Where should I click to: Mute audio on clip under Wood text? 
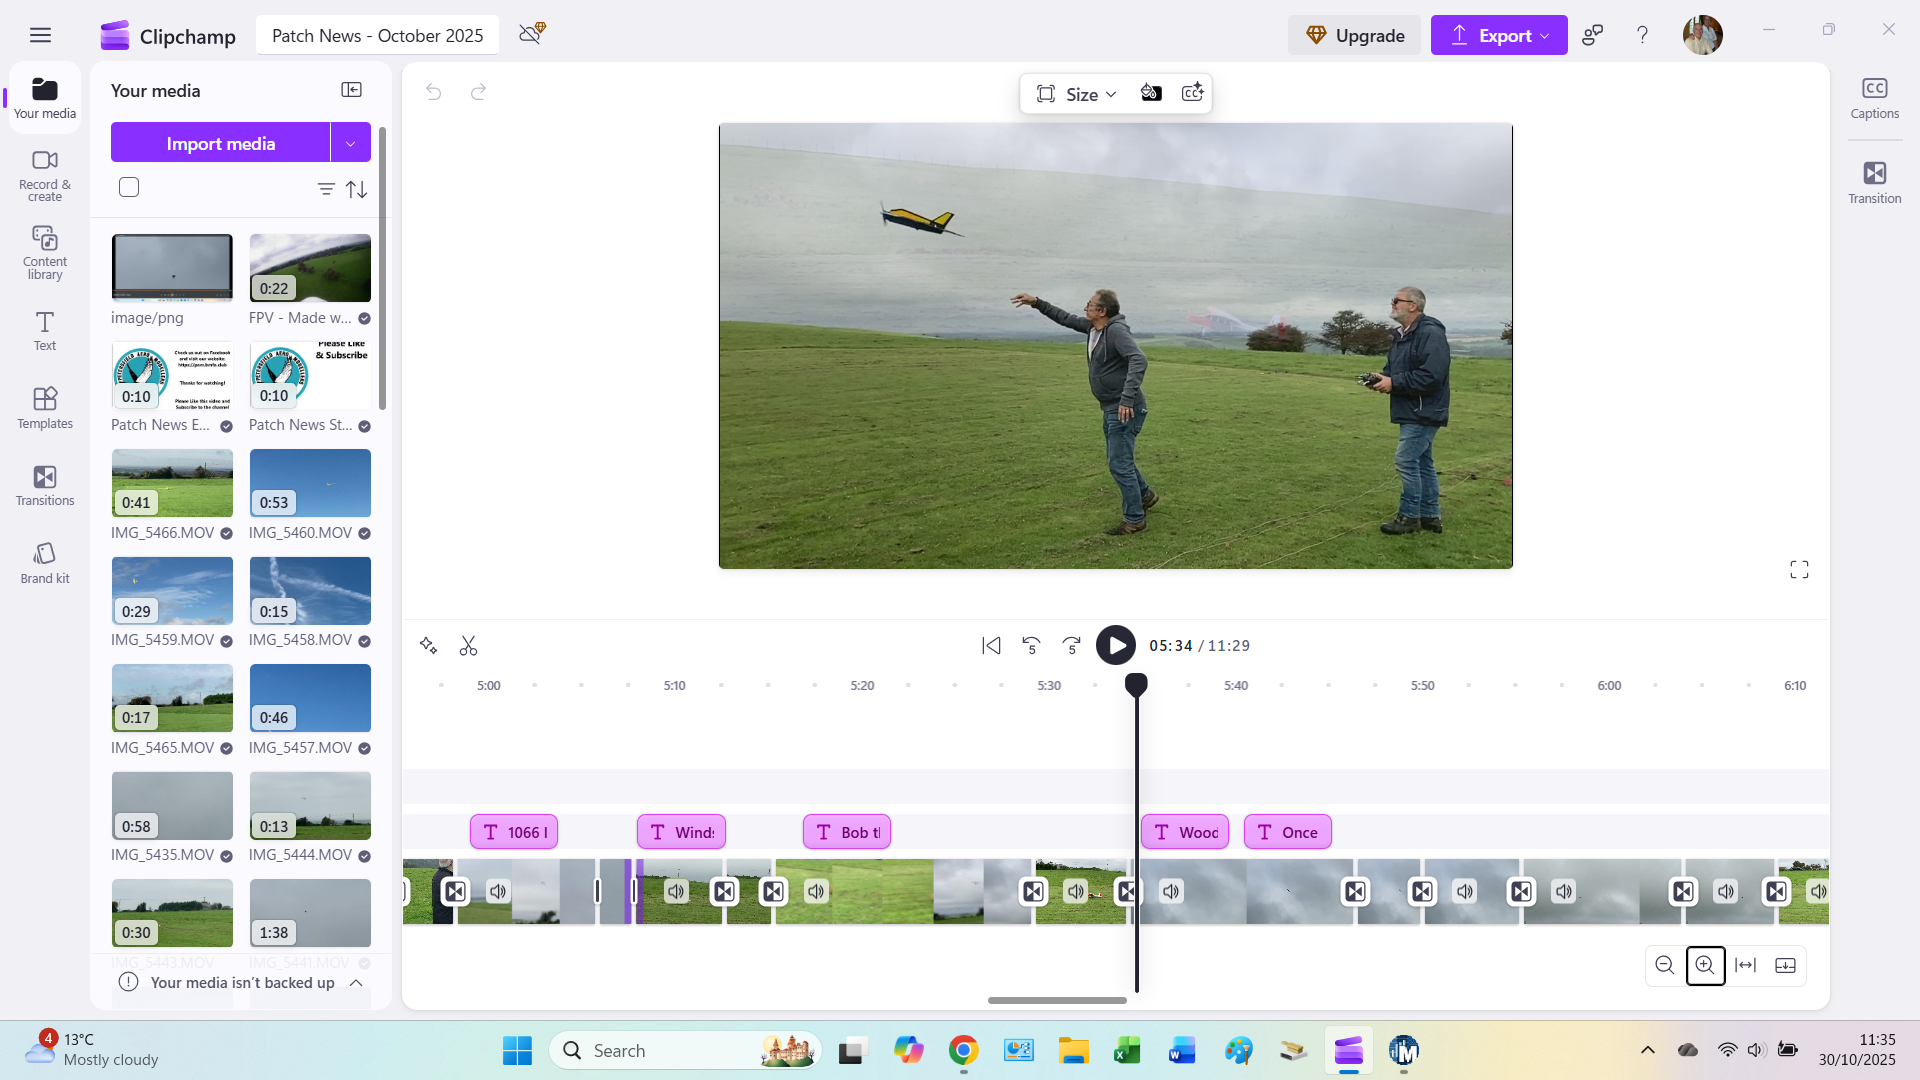point(1171,891)
